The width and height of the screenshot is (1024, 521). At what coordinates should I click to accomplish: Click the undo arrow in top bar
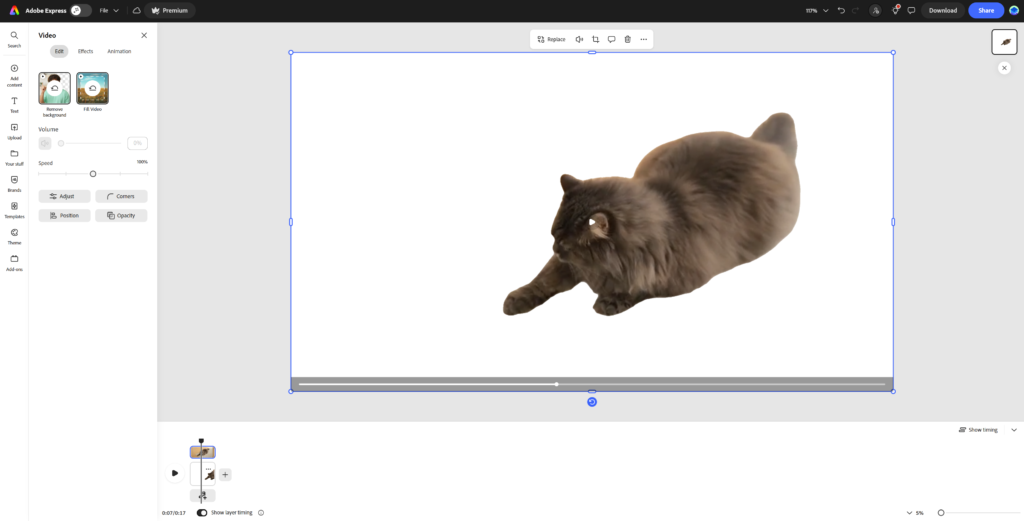pos(841,10)
